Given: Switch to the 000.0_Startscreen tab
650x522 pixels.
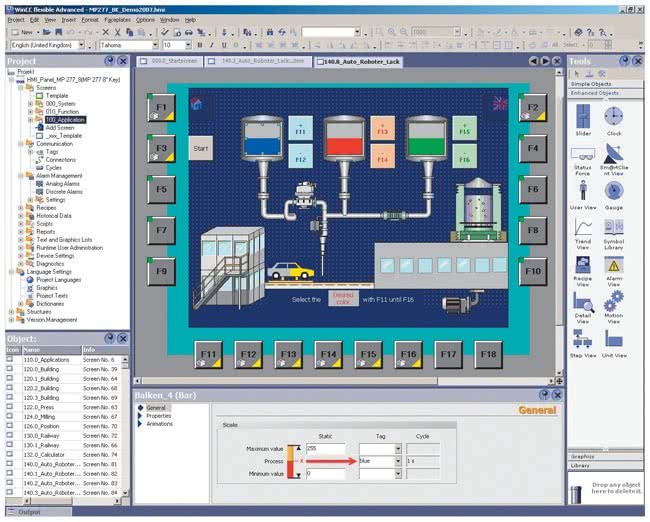Looking at the screenshot, I should tap(174, 61).
